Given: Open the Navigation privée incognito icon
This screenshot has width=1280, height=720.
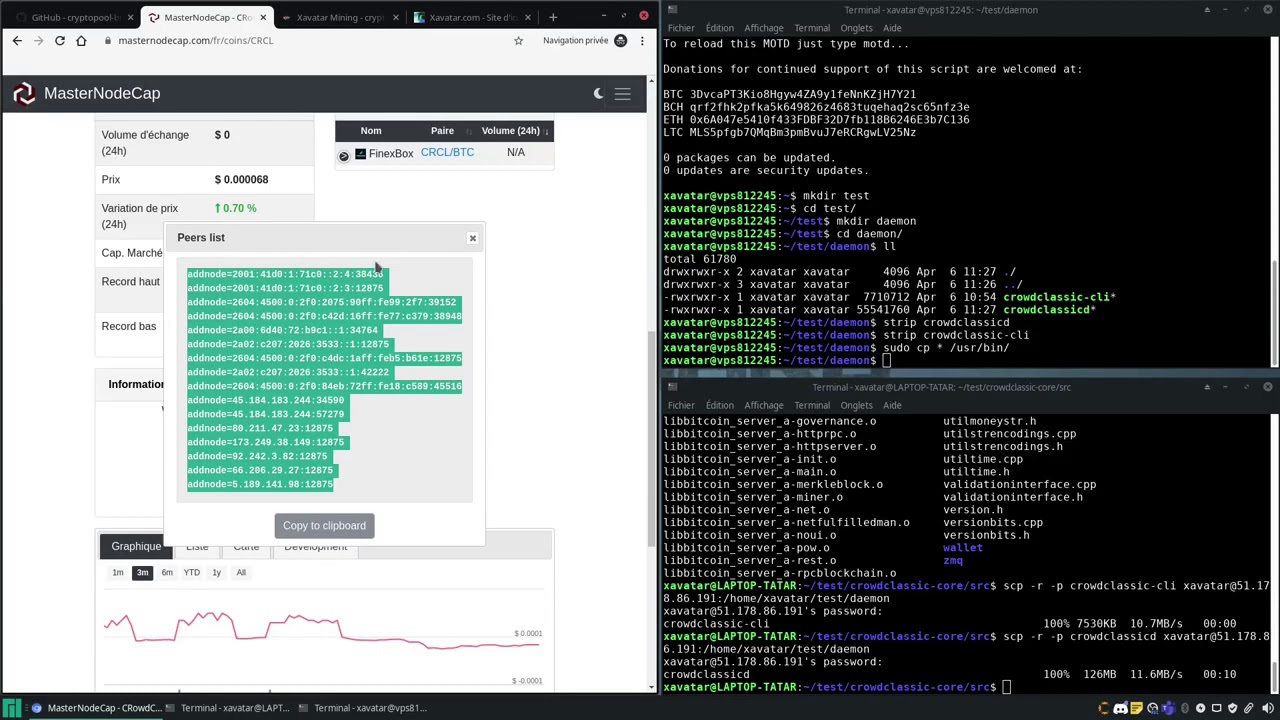Looking at the screenshot, I should (620, 41).
